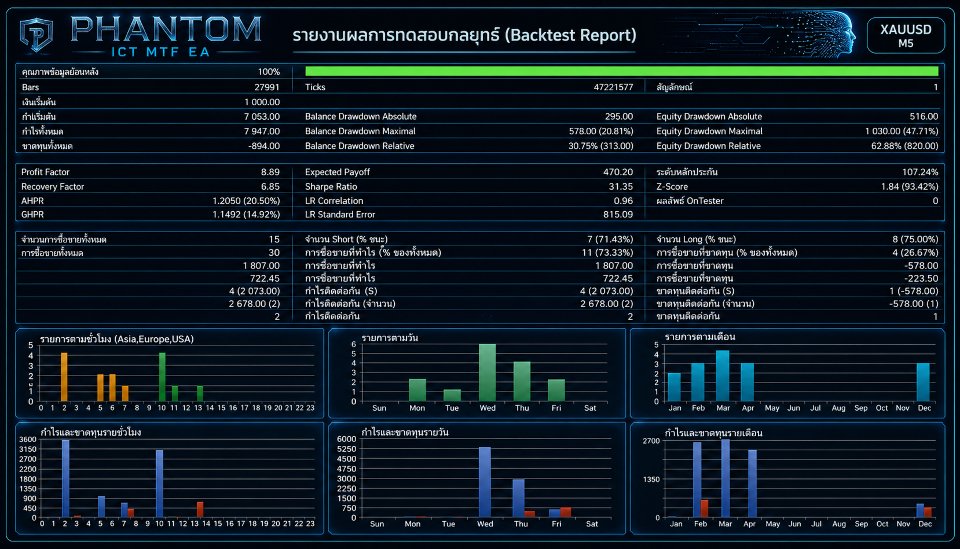The height and width of the screenshot is (549, 960).
Task: Click the PHANTOM ICT MTF EA wordmark
Action: (166, 37)
